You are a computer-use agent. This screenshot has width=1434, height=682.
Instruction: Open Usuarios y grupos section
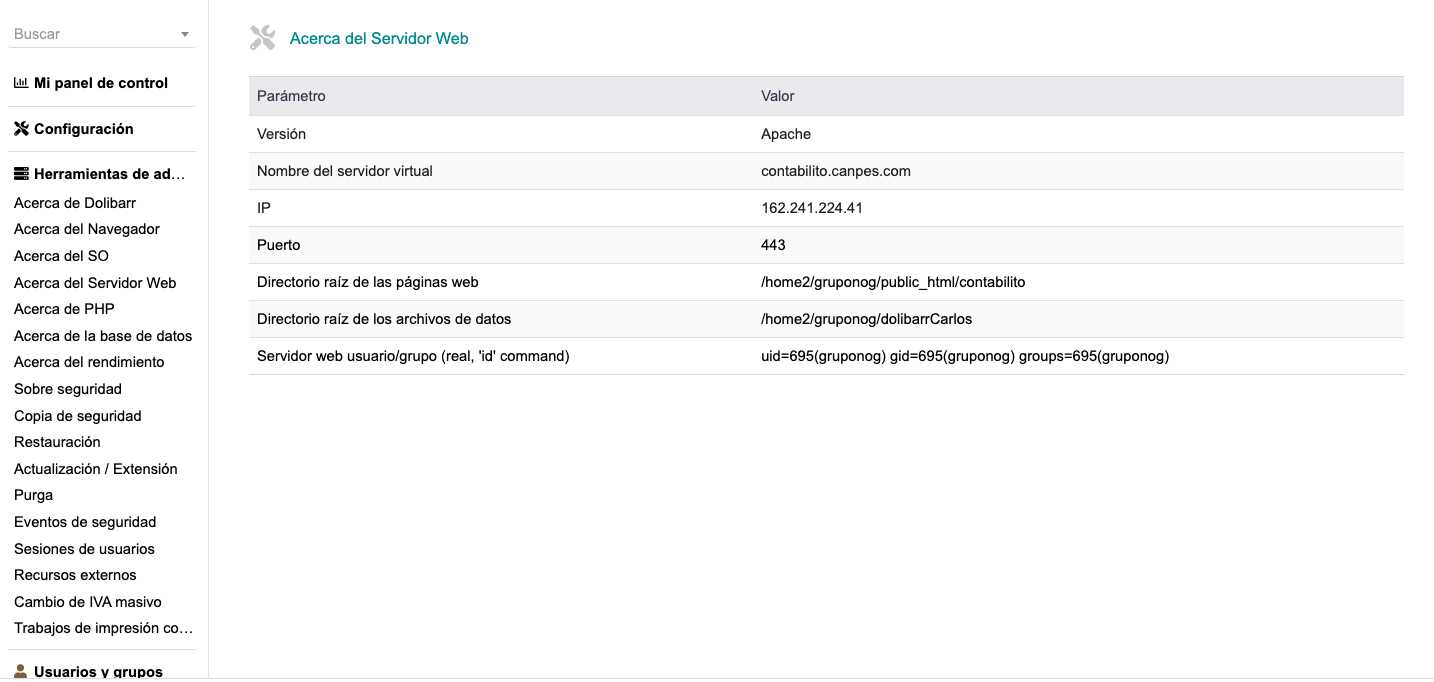[x=98, y=672]
